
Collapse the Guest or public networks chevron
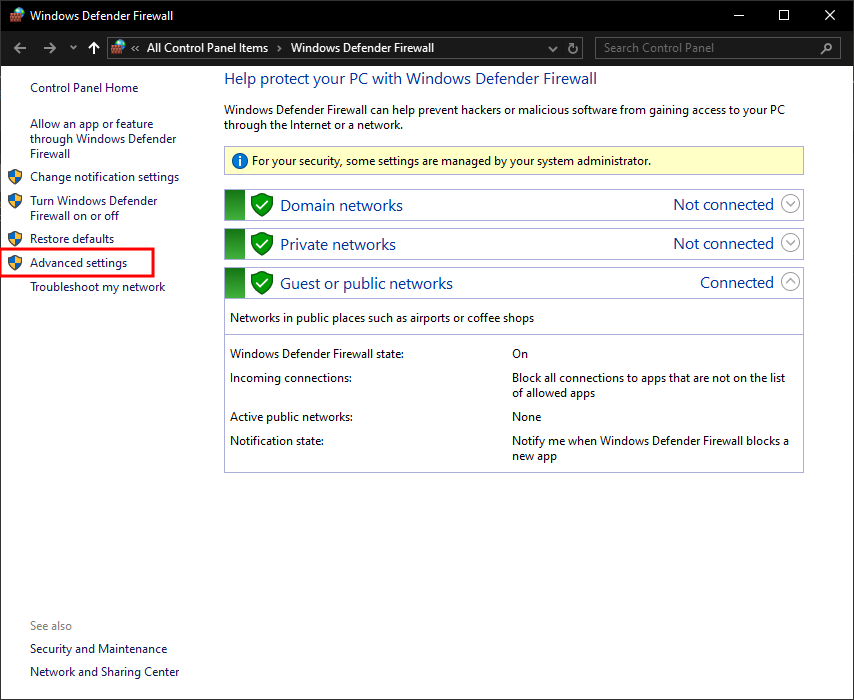[790, 282]
